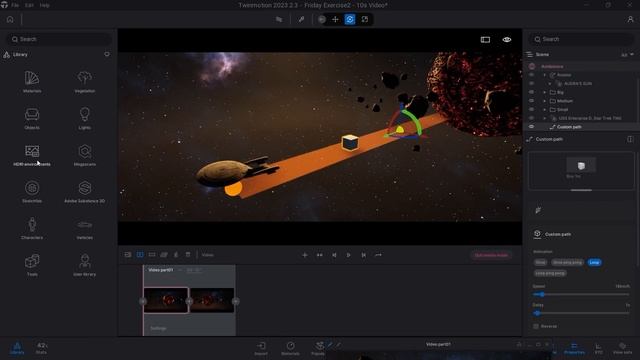Add a new media with plus button
The width and height of the screenshot is (640, 360).
(304, 255)
